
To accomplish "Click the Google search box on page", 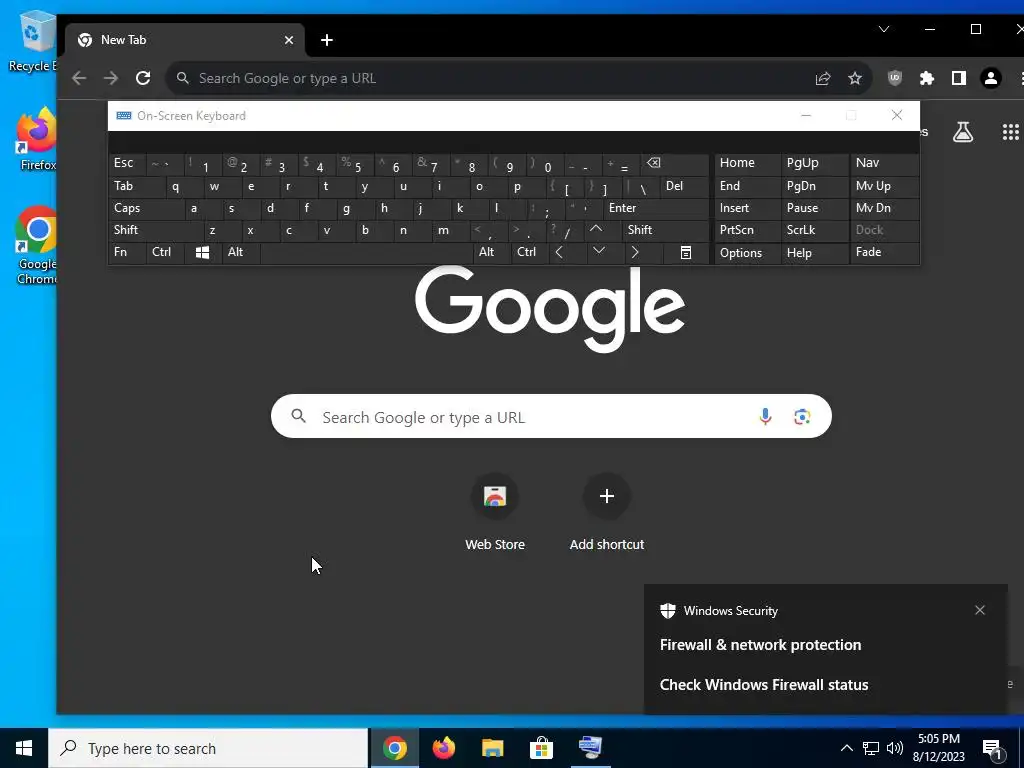I will (551, 417).
